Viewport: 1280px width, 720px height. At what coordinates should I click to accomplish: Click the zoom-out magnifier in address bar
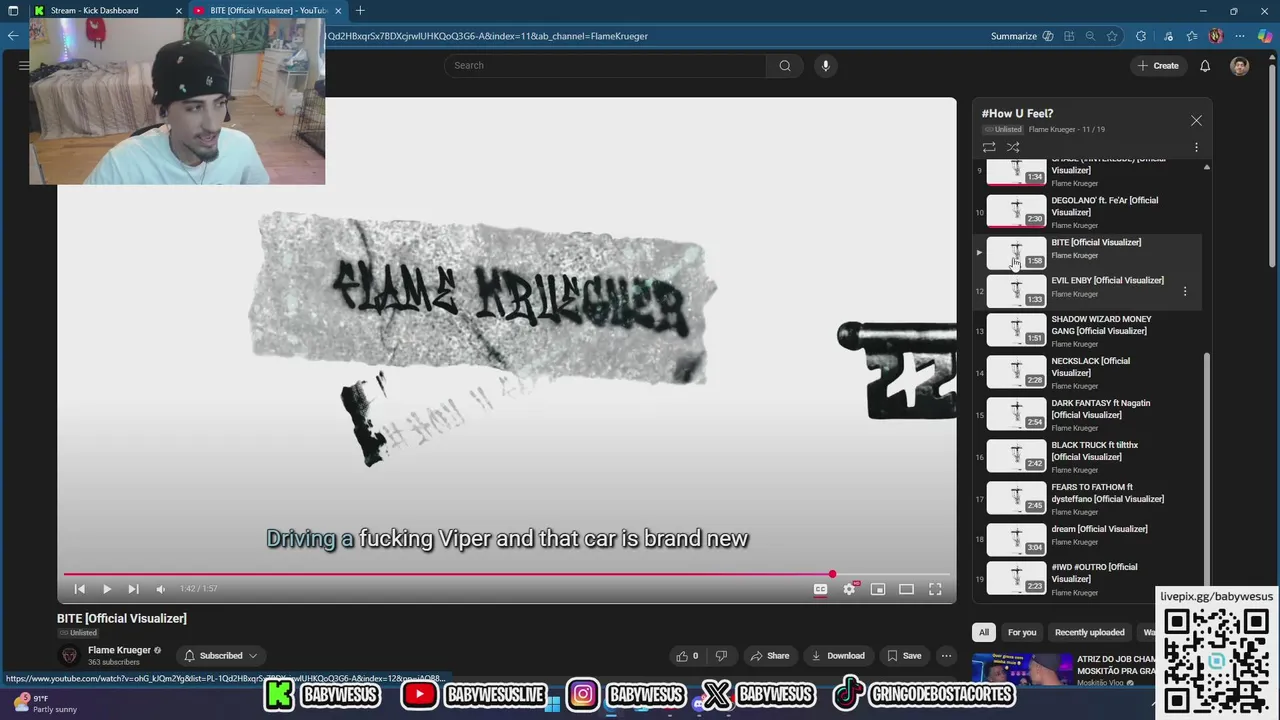click(1090, 36)
